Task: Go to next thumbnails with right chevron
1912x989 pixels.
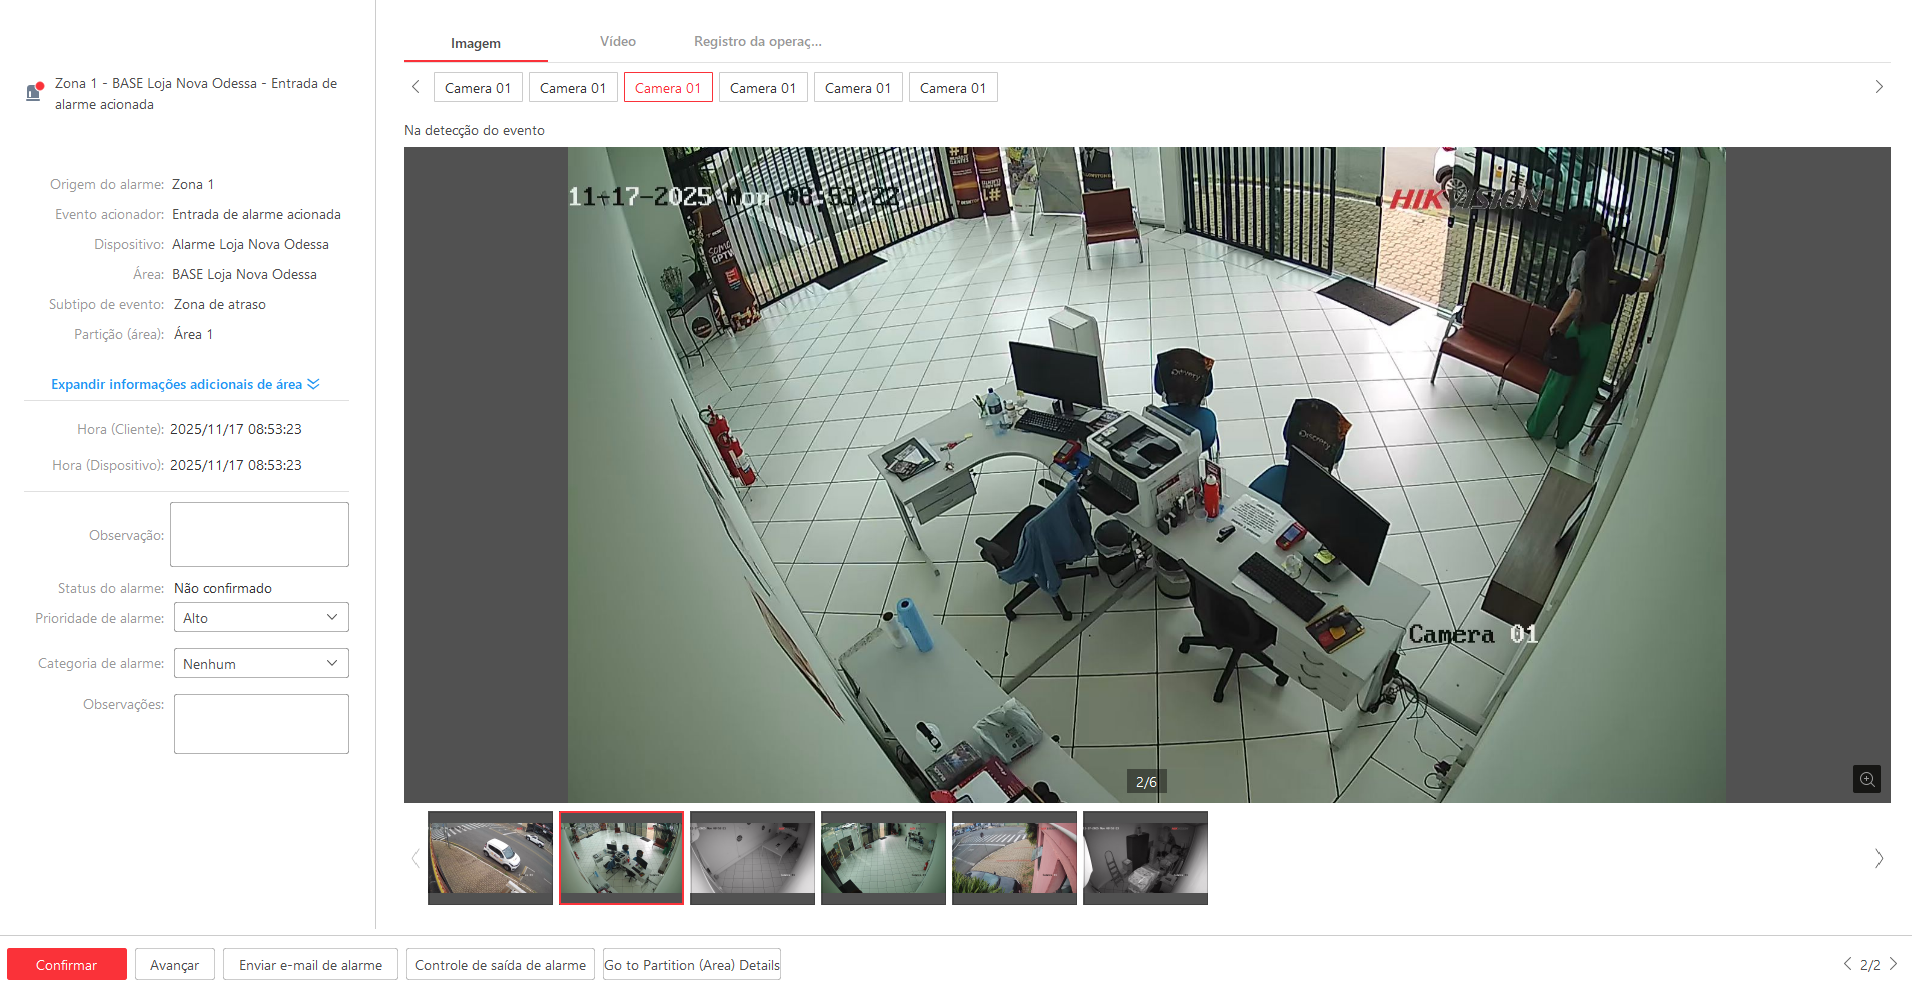Action: (x=1878, y=858)
